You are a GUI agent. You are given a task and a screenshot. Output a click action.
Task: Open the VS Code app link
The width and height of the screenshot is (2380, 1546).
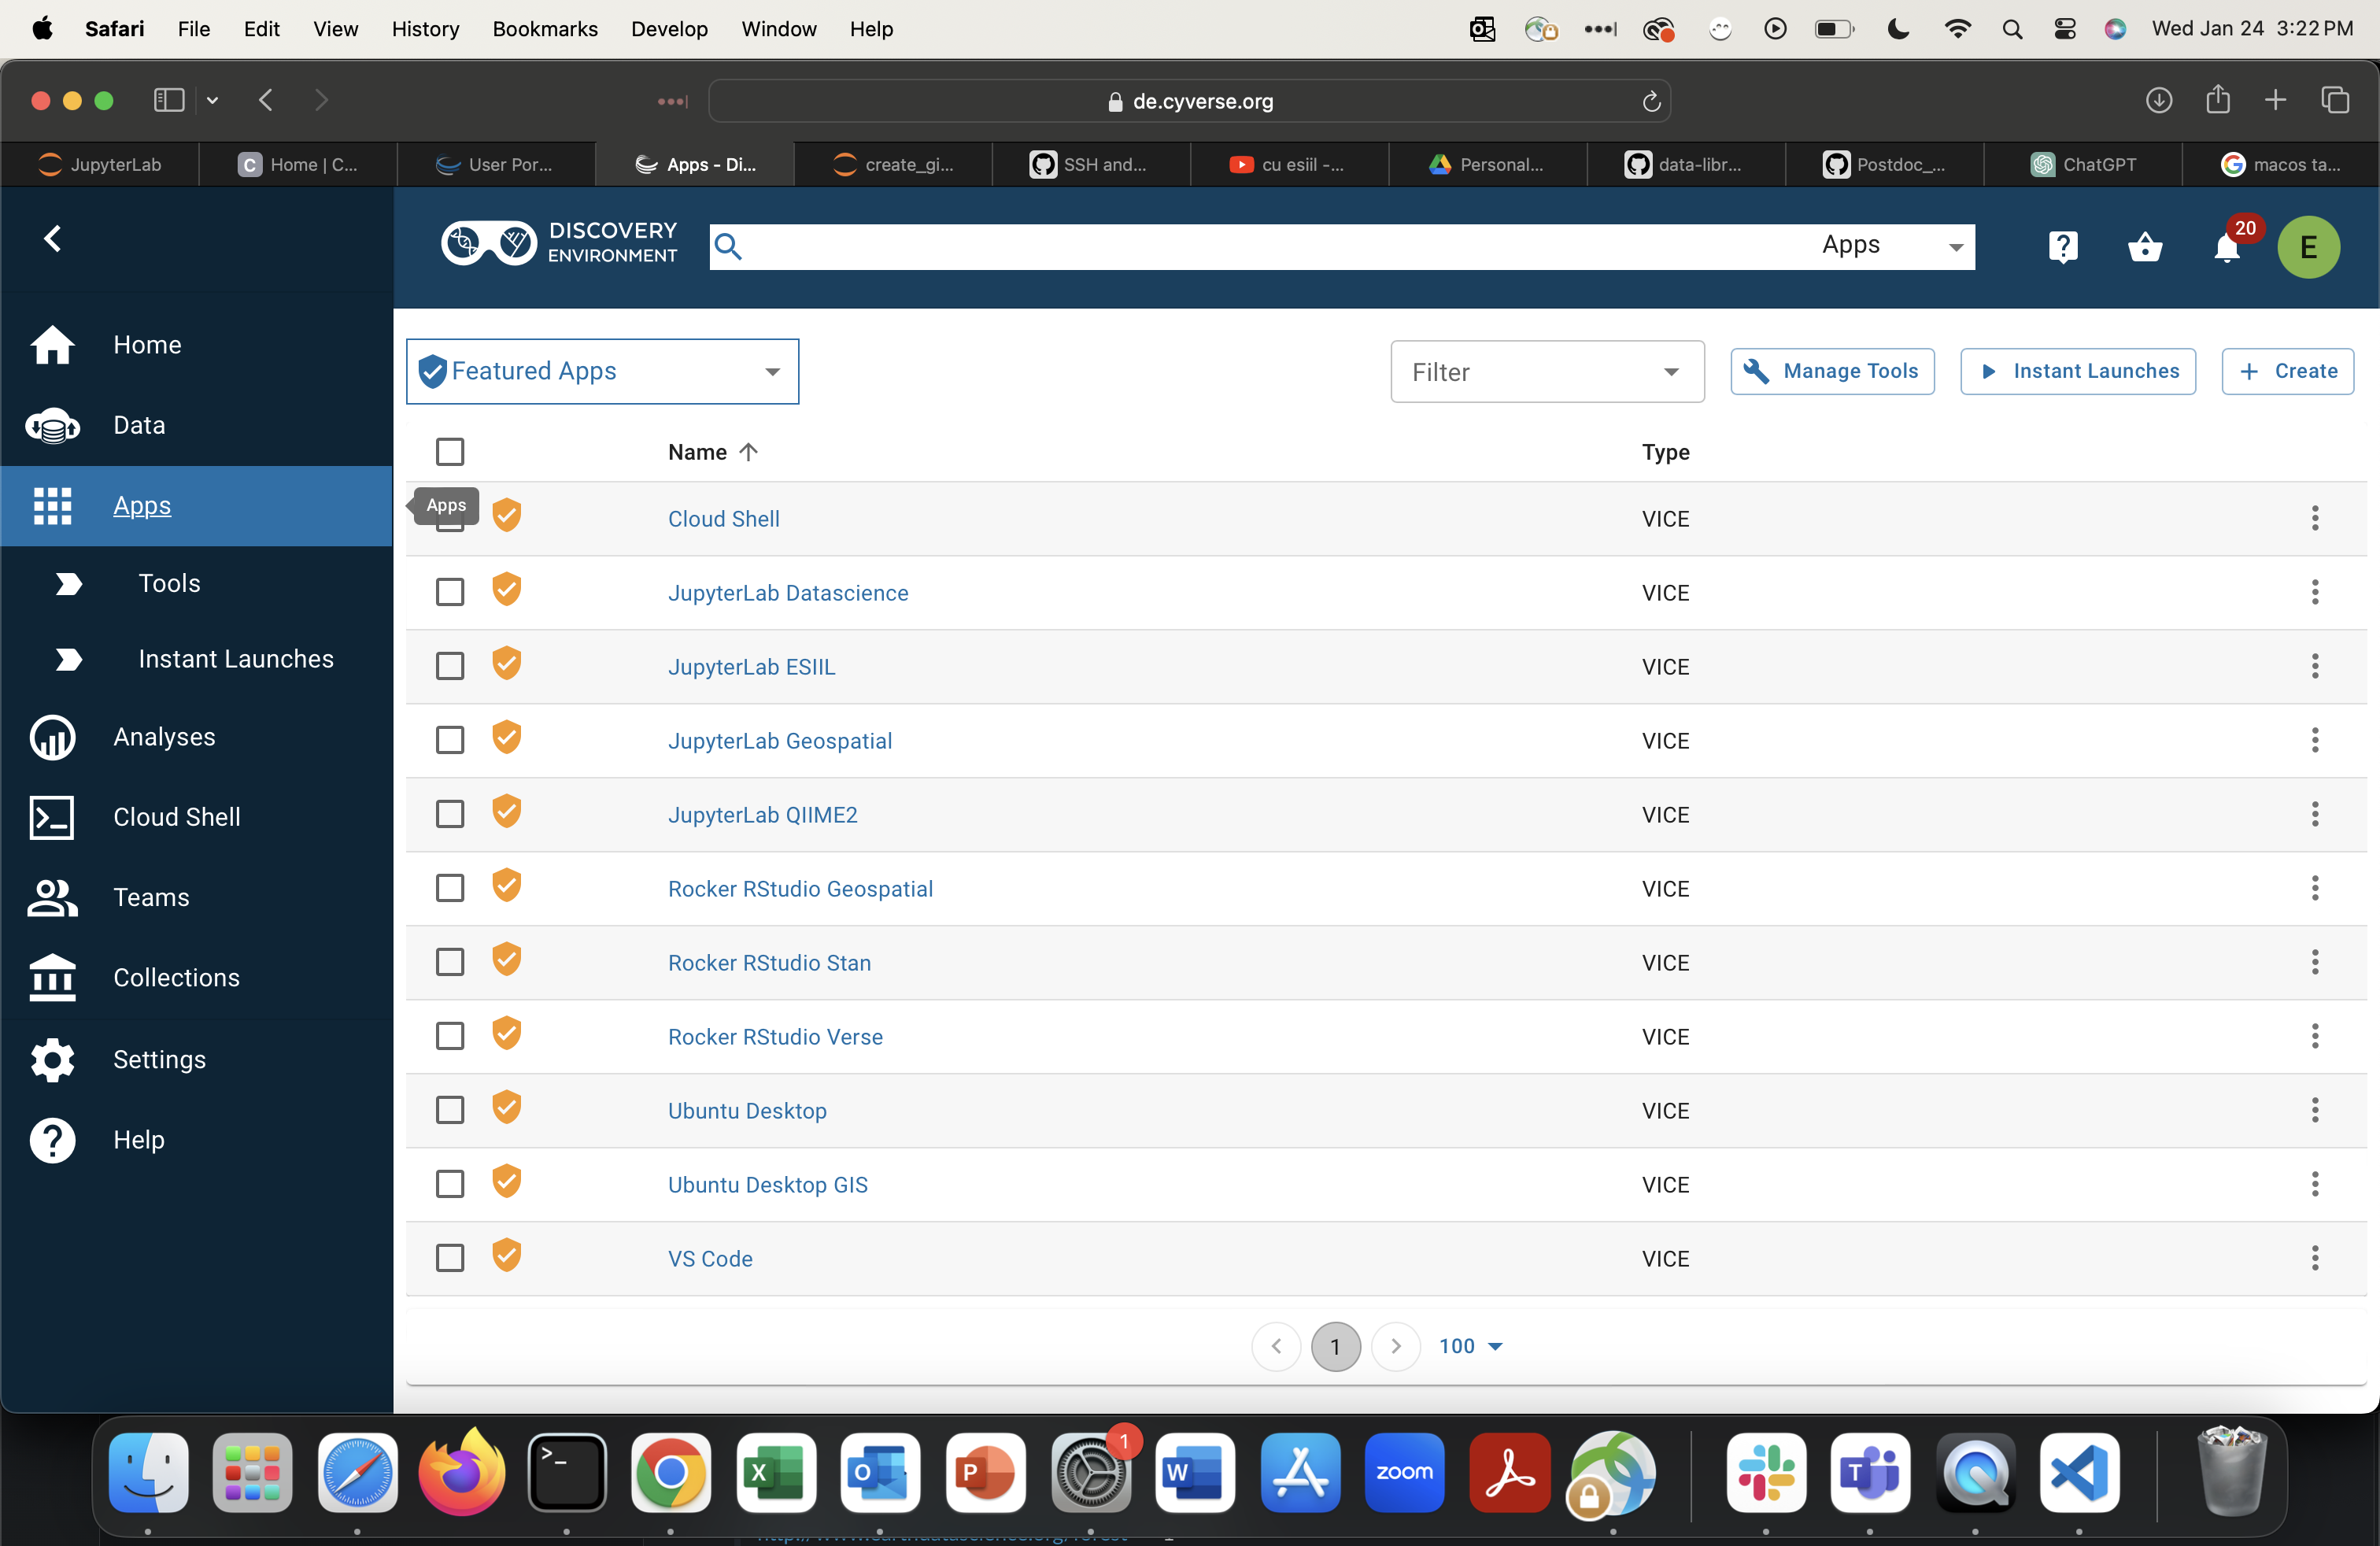point(710,1258)
